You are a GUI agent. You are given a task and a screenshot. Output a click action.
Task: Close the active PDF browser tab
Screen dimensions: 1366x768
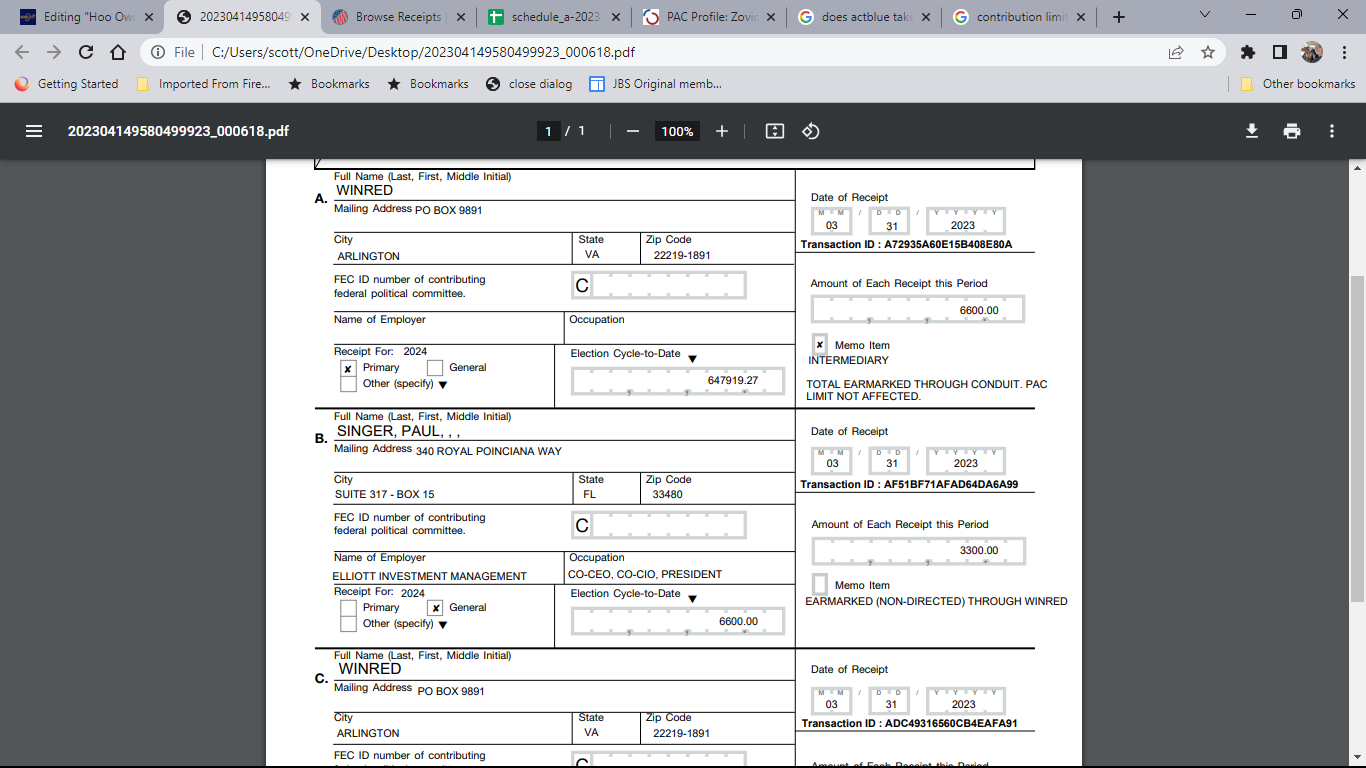click(306, 17)
